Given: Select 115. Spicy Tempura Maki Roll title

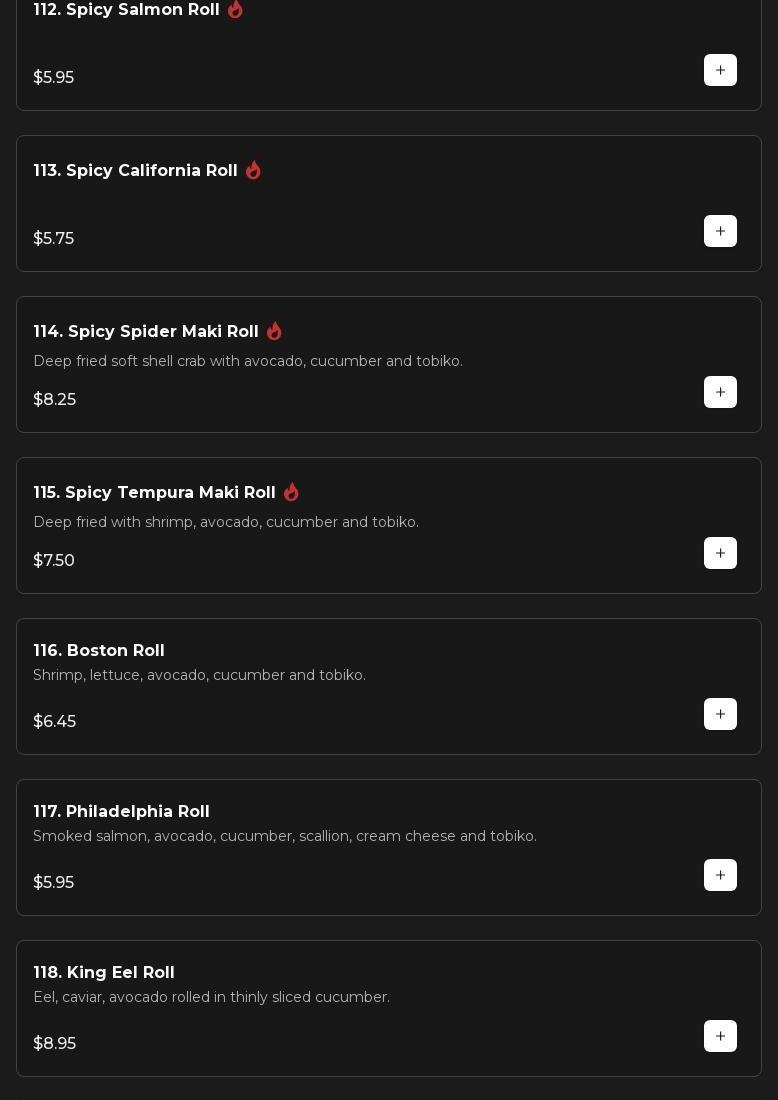Looking at the screenshot, I should [x=154, y=493].
